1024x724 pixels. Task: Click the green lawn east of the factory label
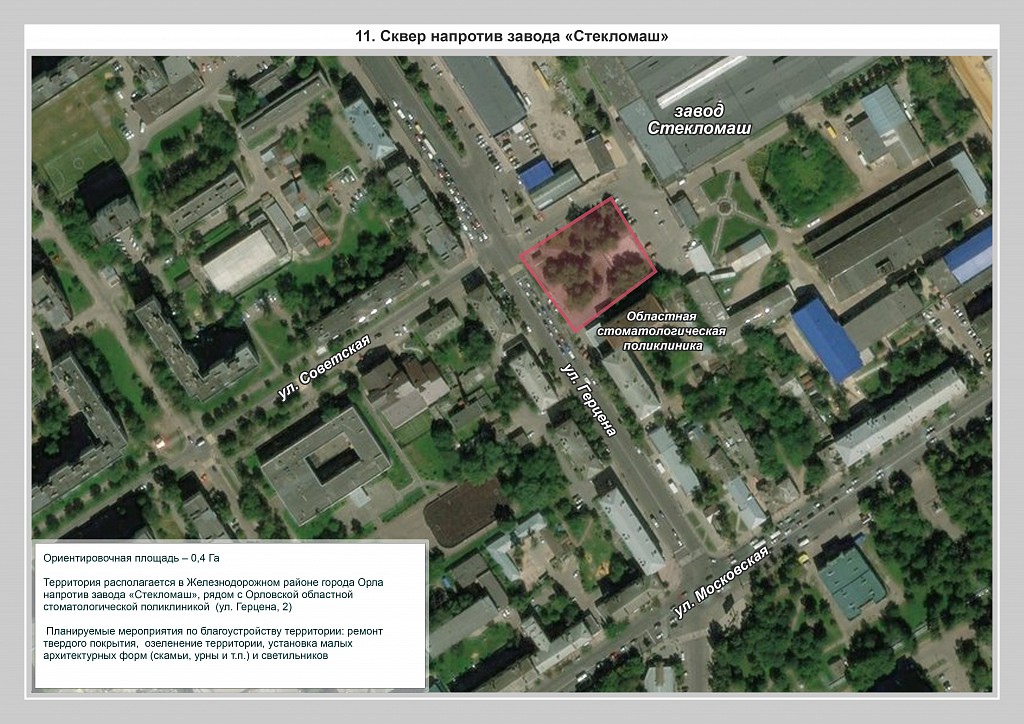802,178
